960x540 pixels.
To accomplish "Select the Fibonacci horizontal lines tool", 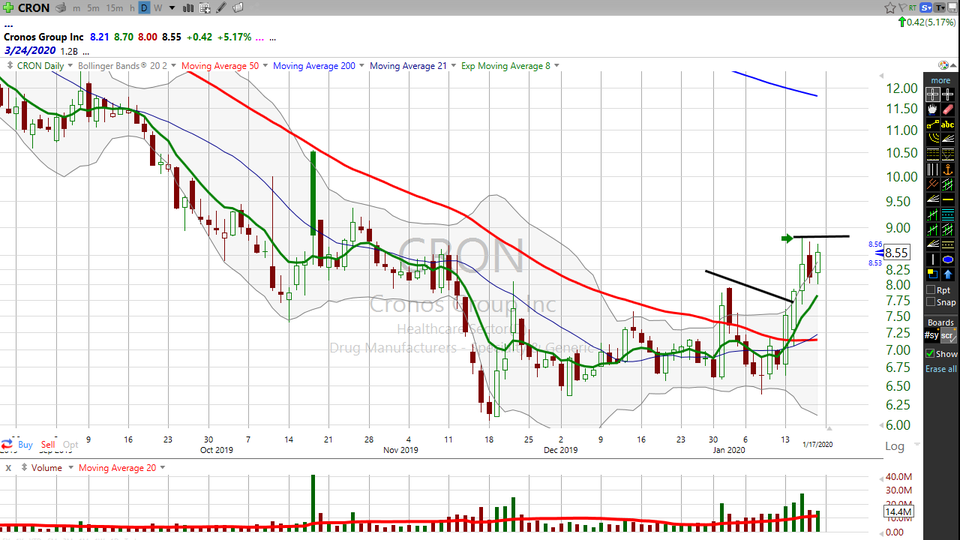I will (933, 153).
